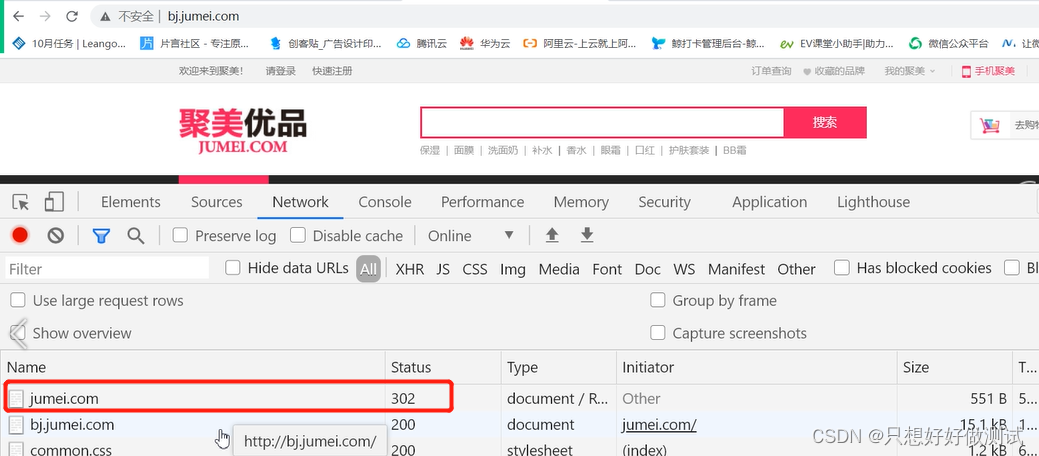The height and width of the screenshot is (456, 1039).
Task: Switch to the Sources tab
Action: tap(217, 202)
